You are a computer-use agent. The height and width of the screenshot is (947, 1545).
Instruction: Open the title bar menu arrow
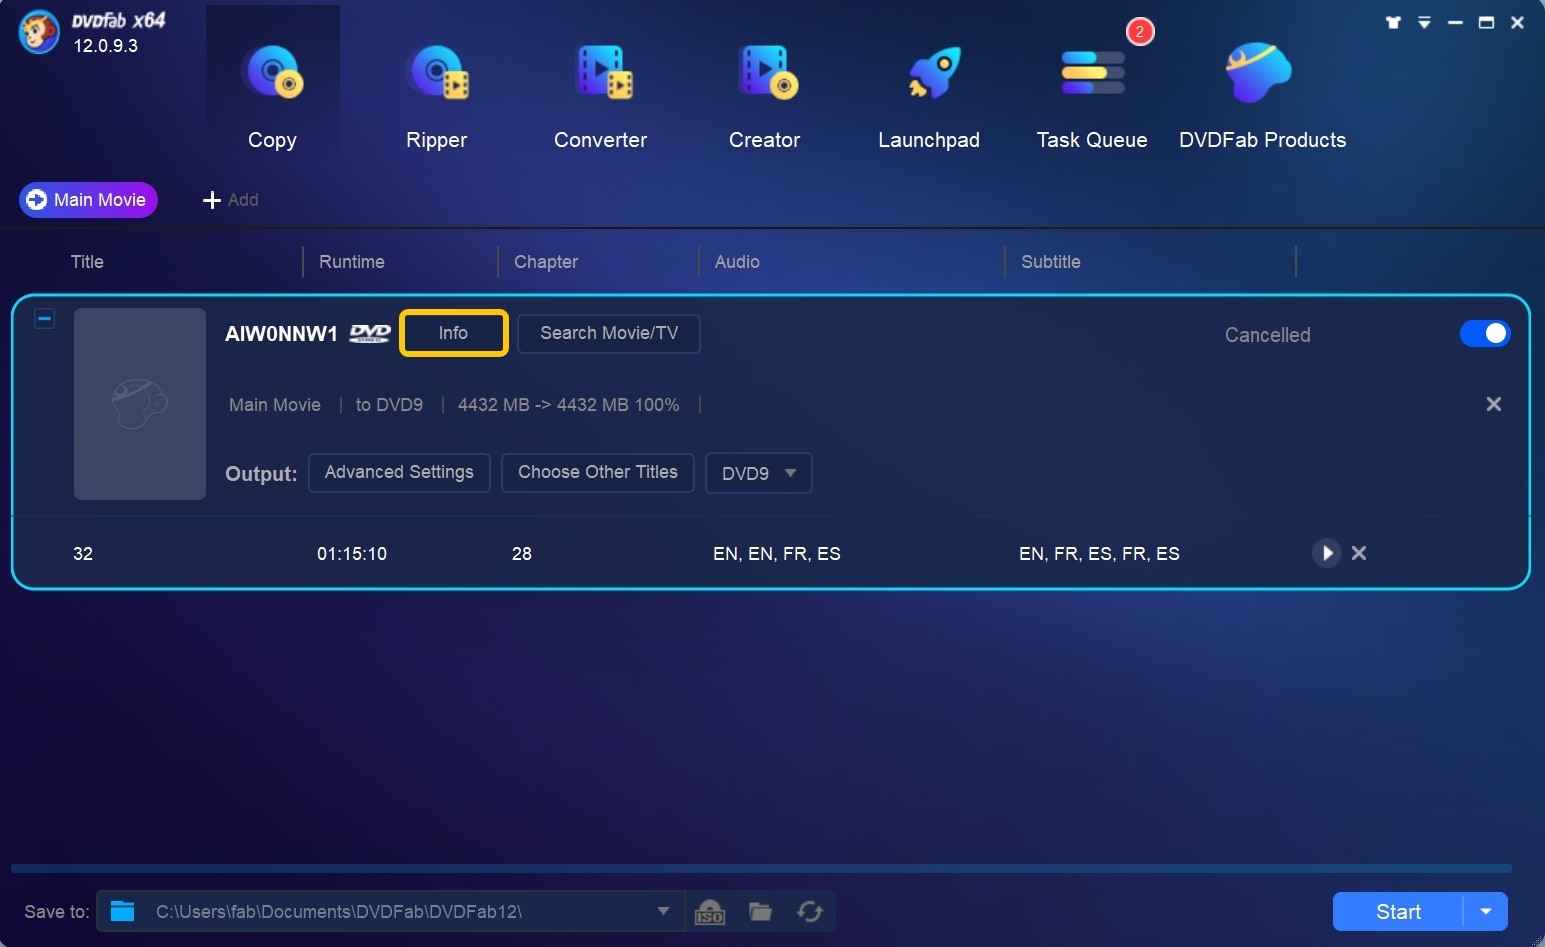1424,22
